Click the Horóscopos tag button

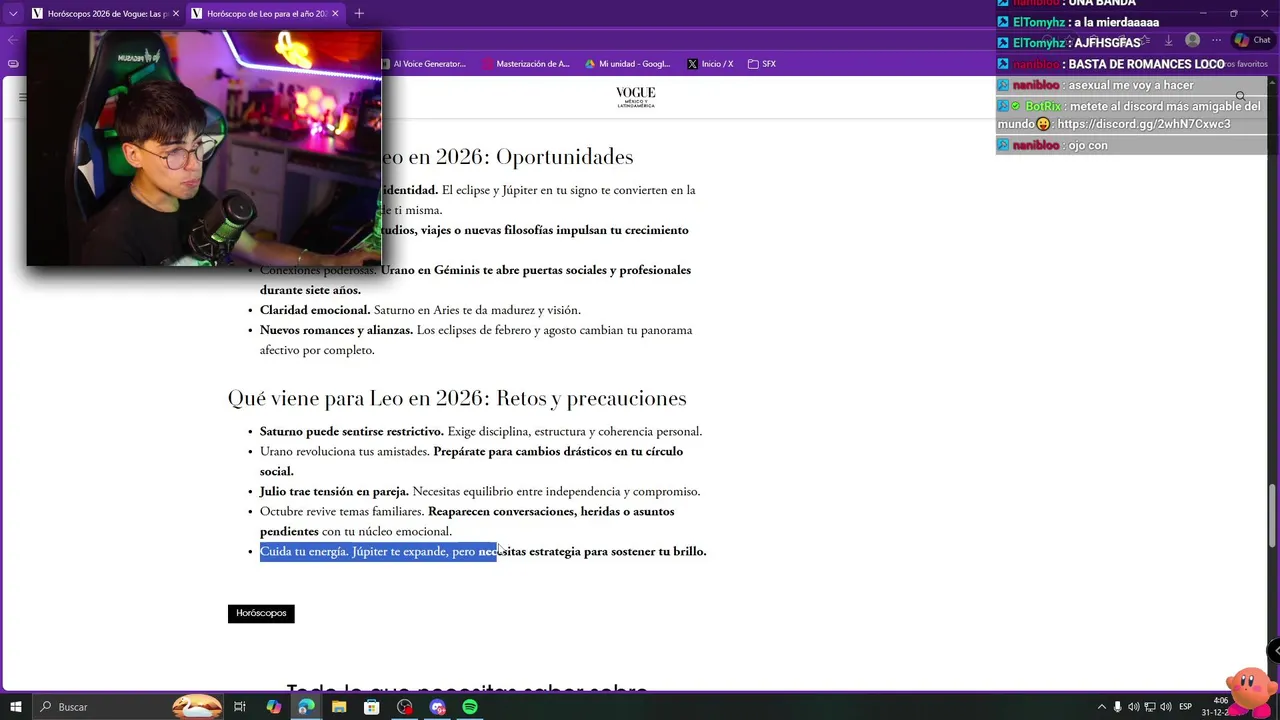(x=261, y=613)
